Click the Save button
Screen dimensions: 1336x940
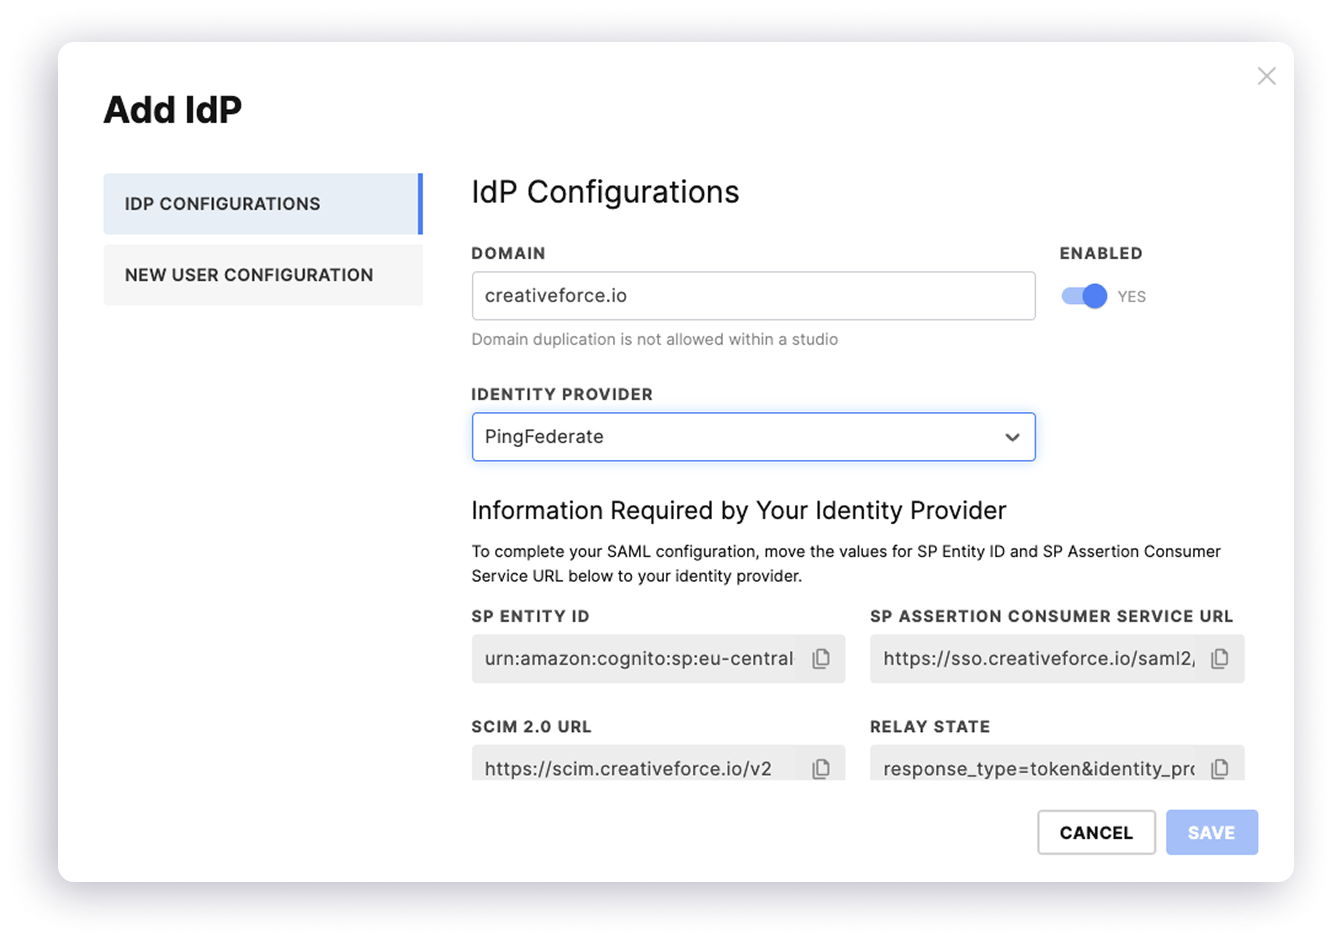(x=1212, y=832)
